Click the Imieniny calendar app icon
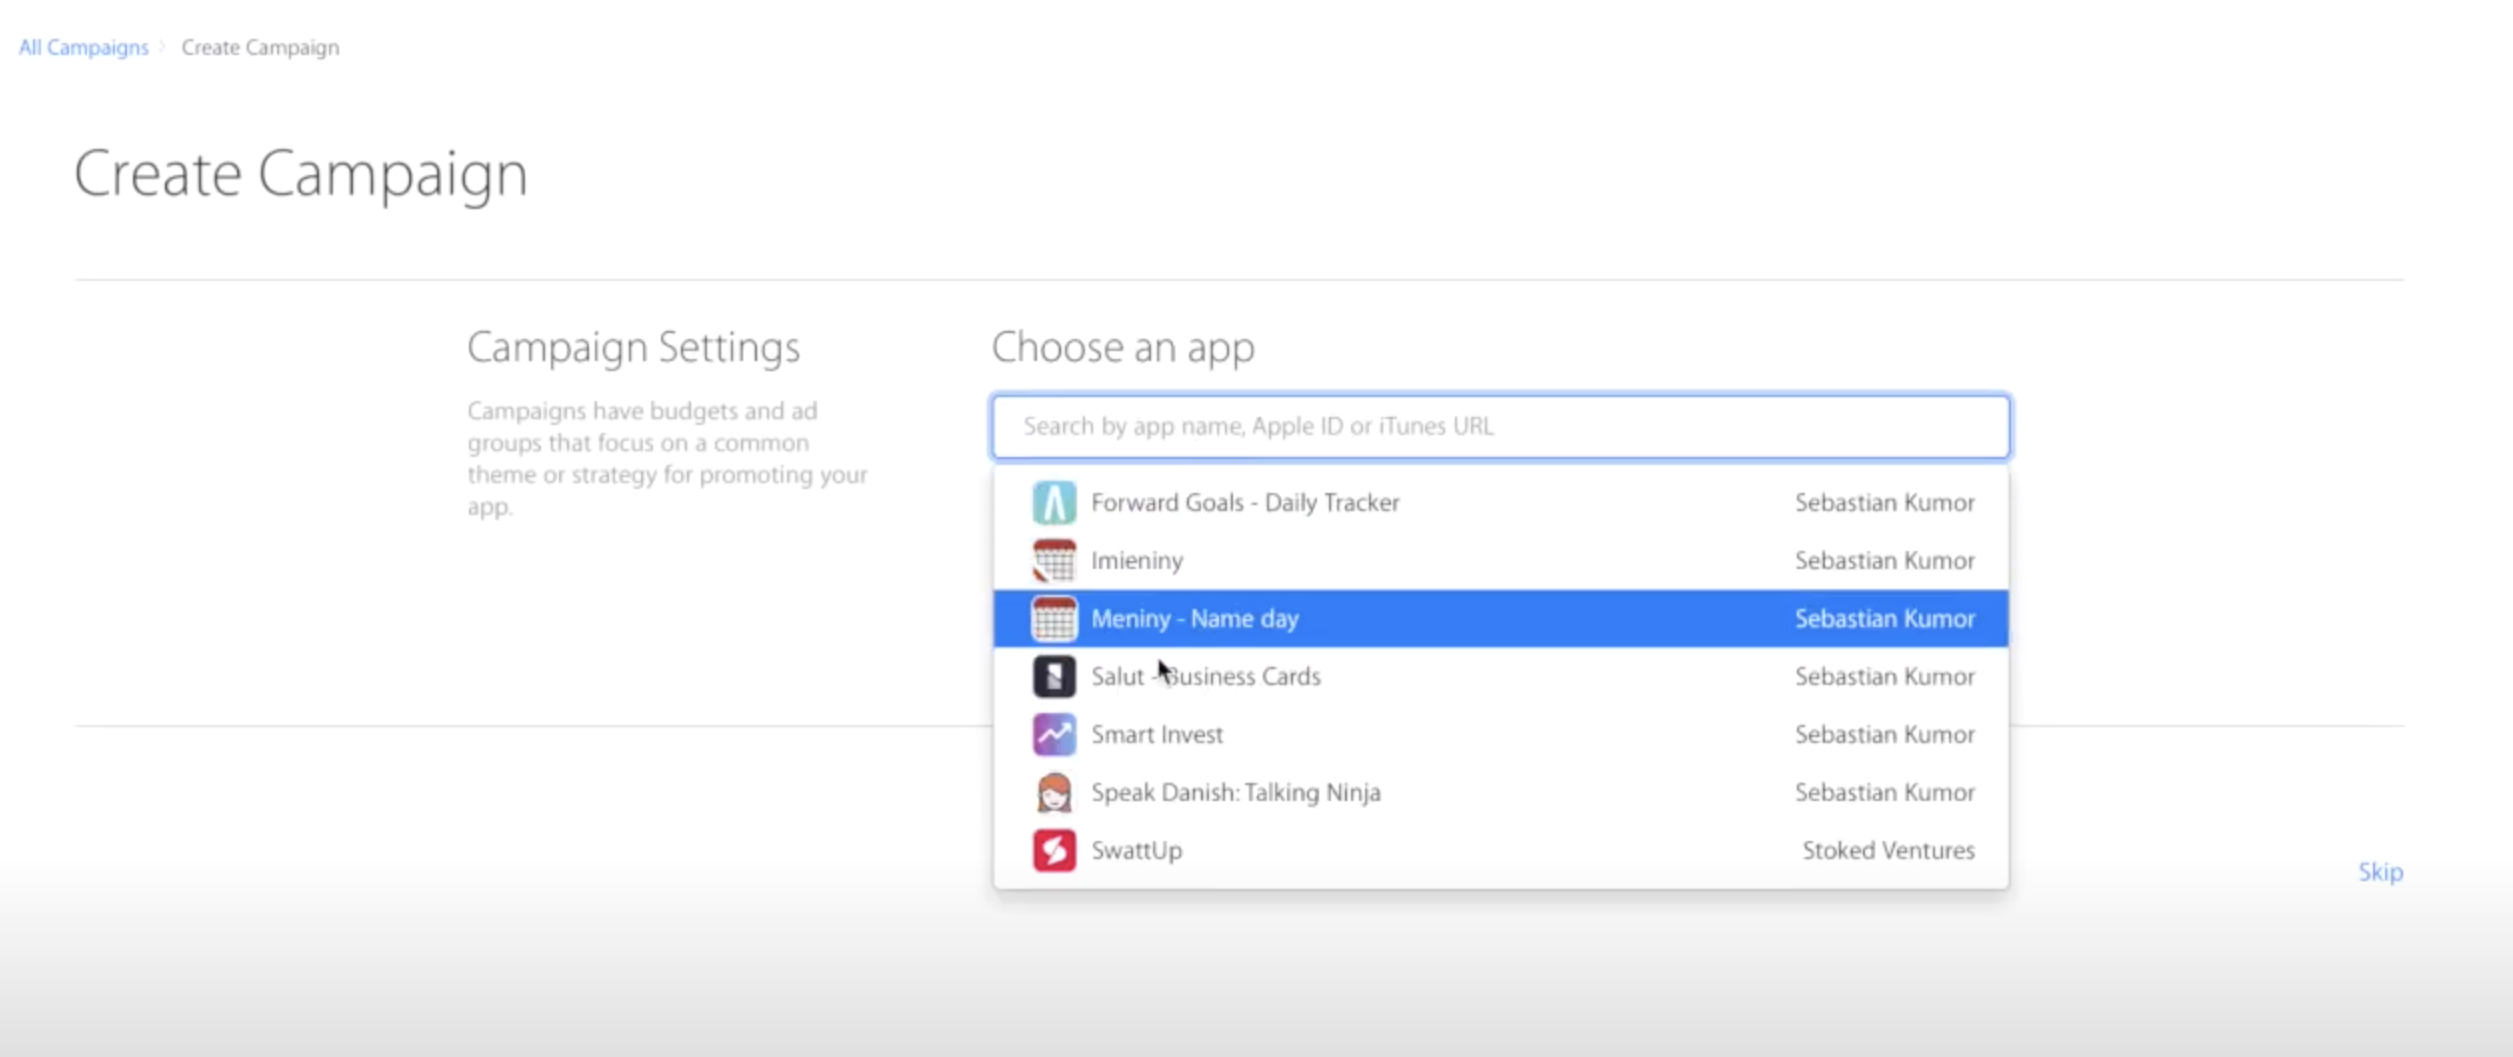 (1053, 560)
